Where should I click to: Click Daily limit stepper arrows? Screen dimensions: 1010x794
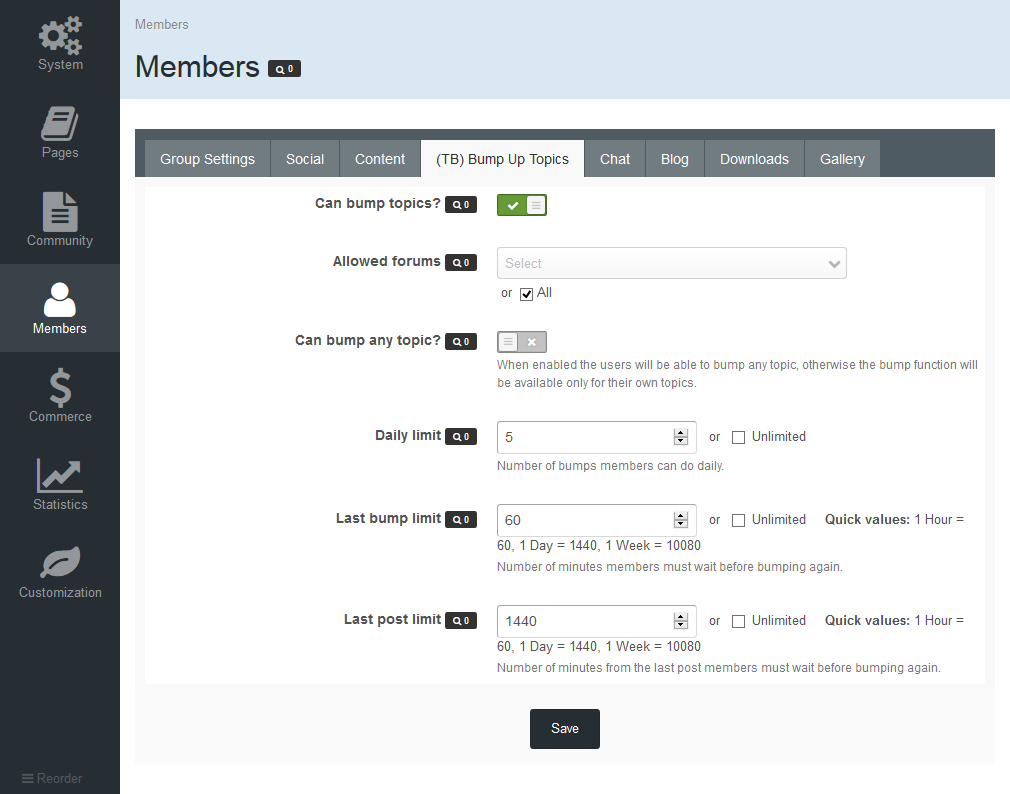(x=680, y=437)
